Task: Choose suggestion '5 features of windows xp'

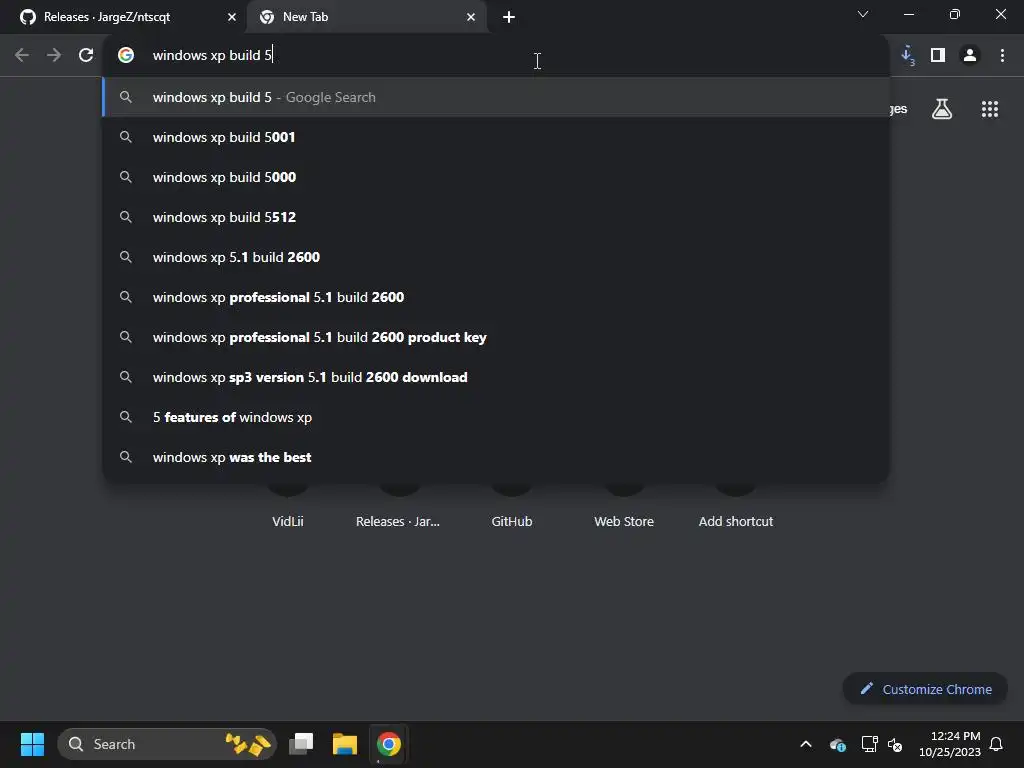Action: pos(496,417)
